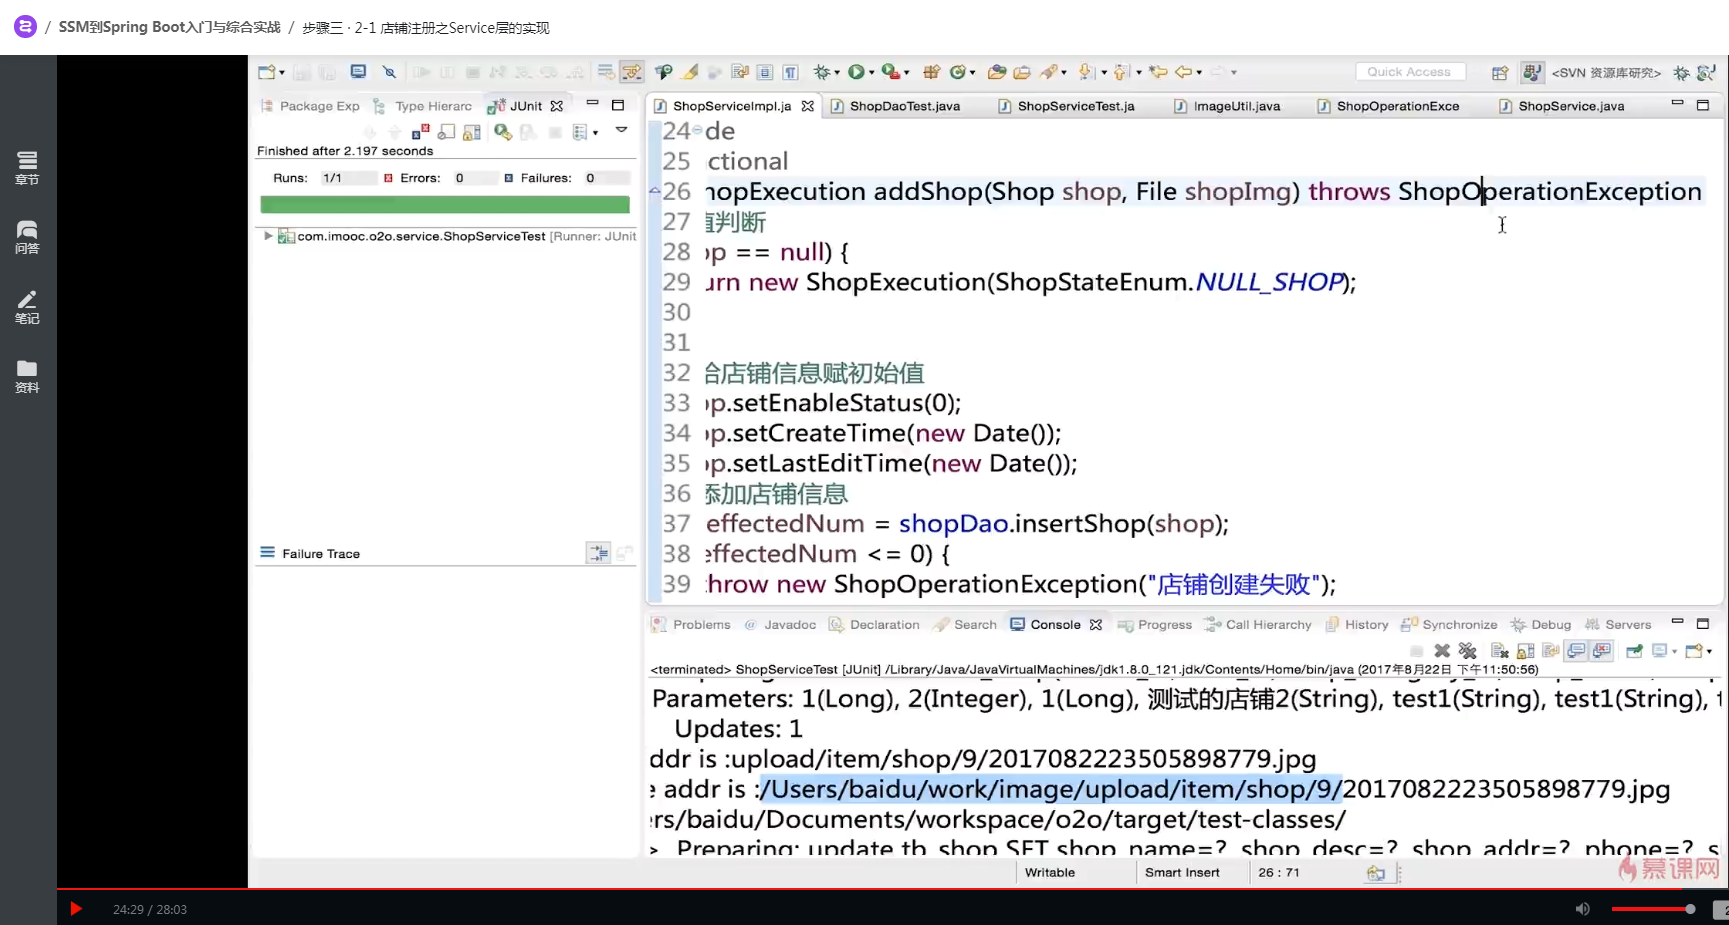Open the Open Console dropdown arrow

point(1710,651)
